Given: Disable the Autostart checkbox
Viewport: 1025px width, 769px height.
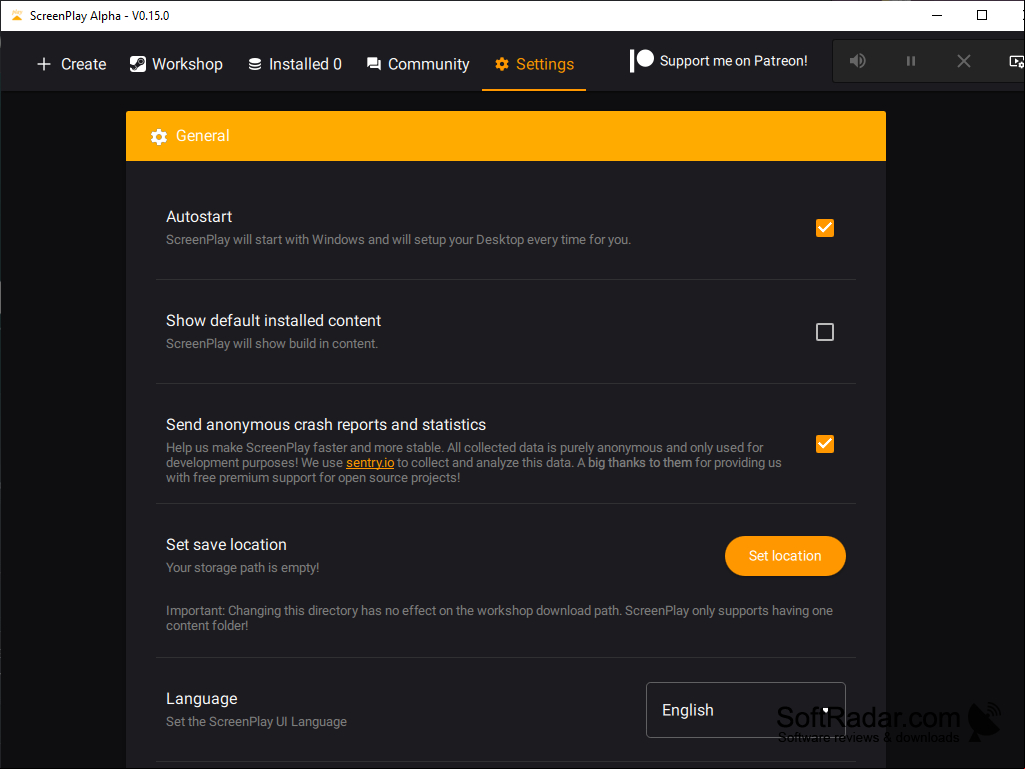Looking at the screenshot, I should (825, 228).
